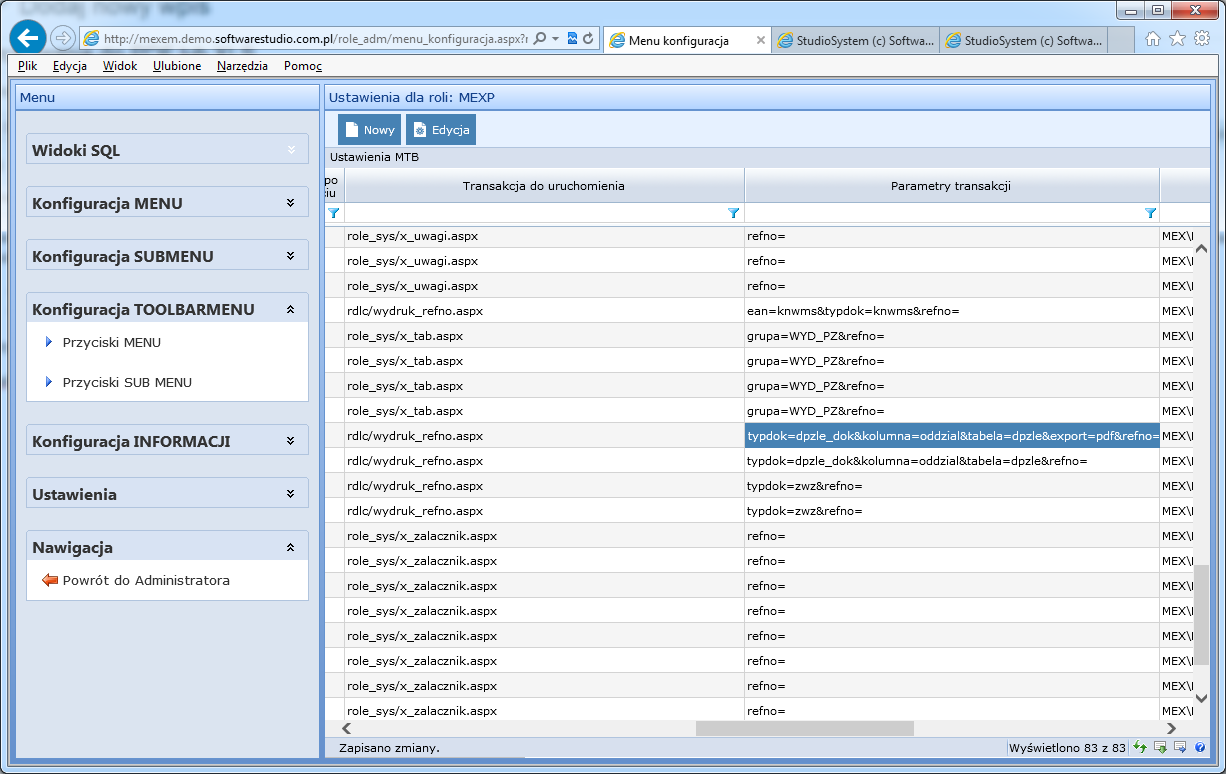
Task: Open favorites with the star icon
Action: pos(1177,39)
